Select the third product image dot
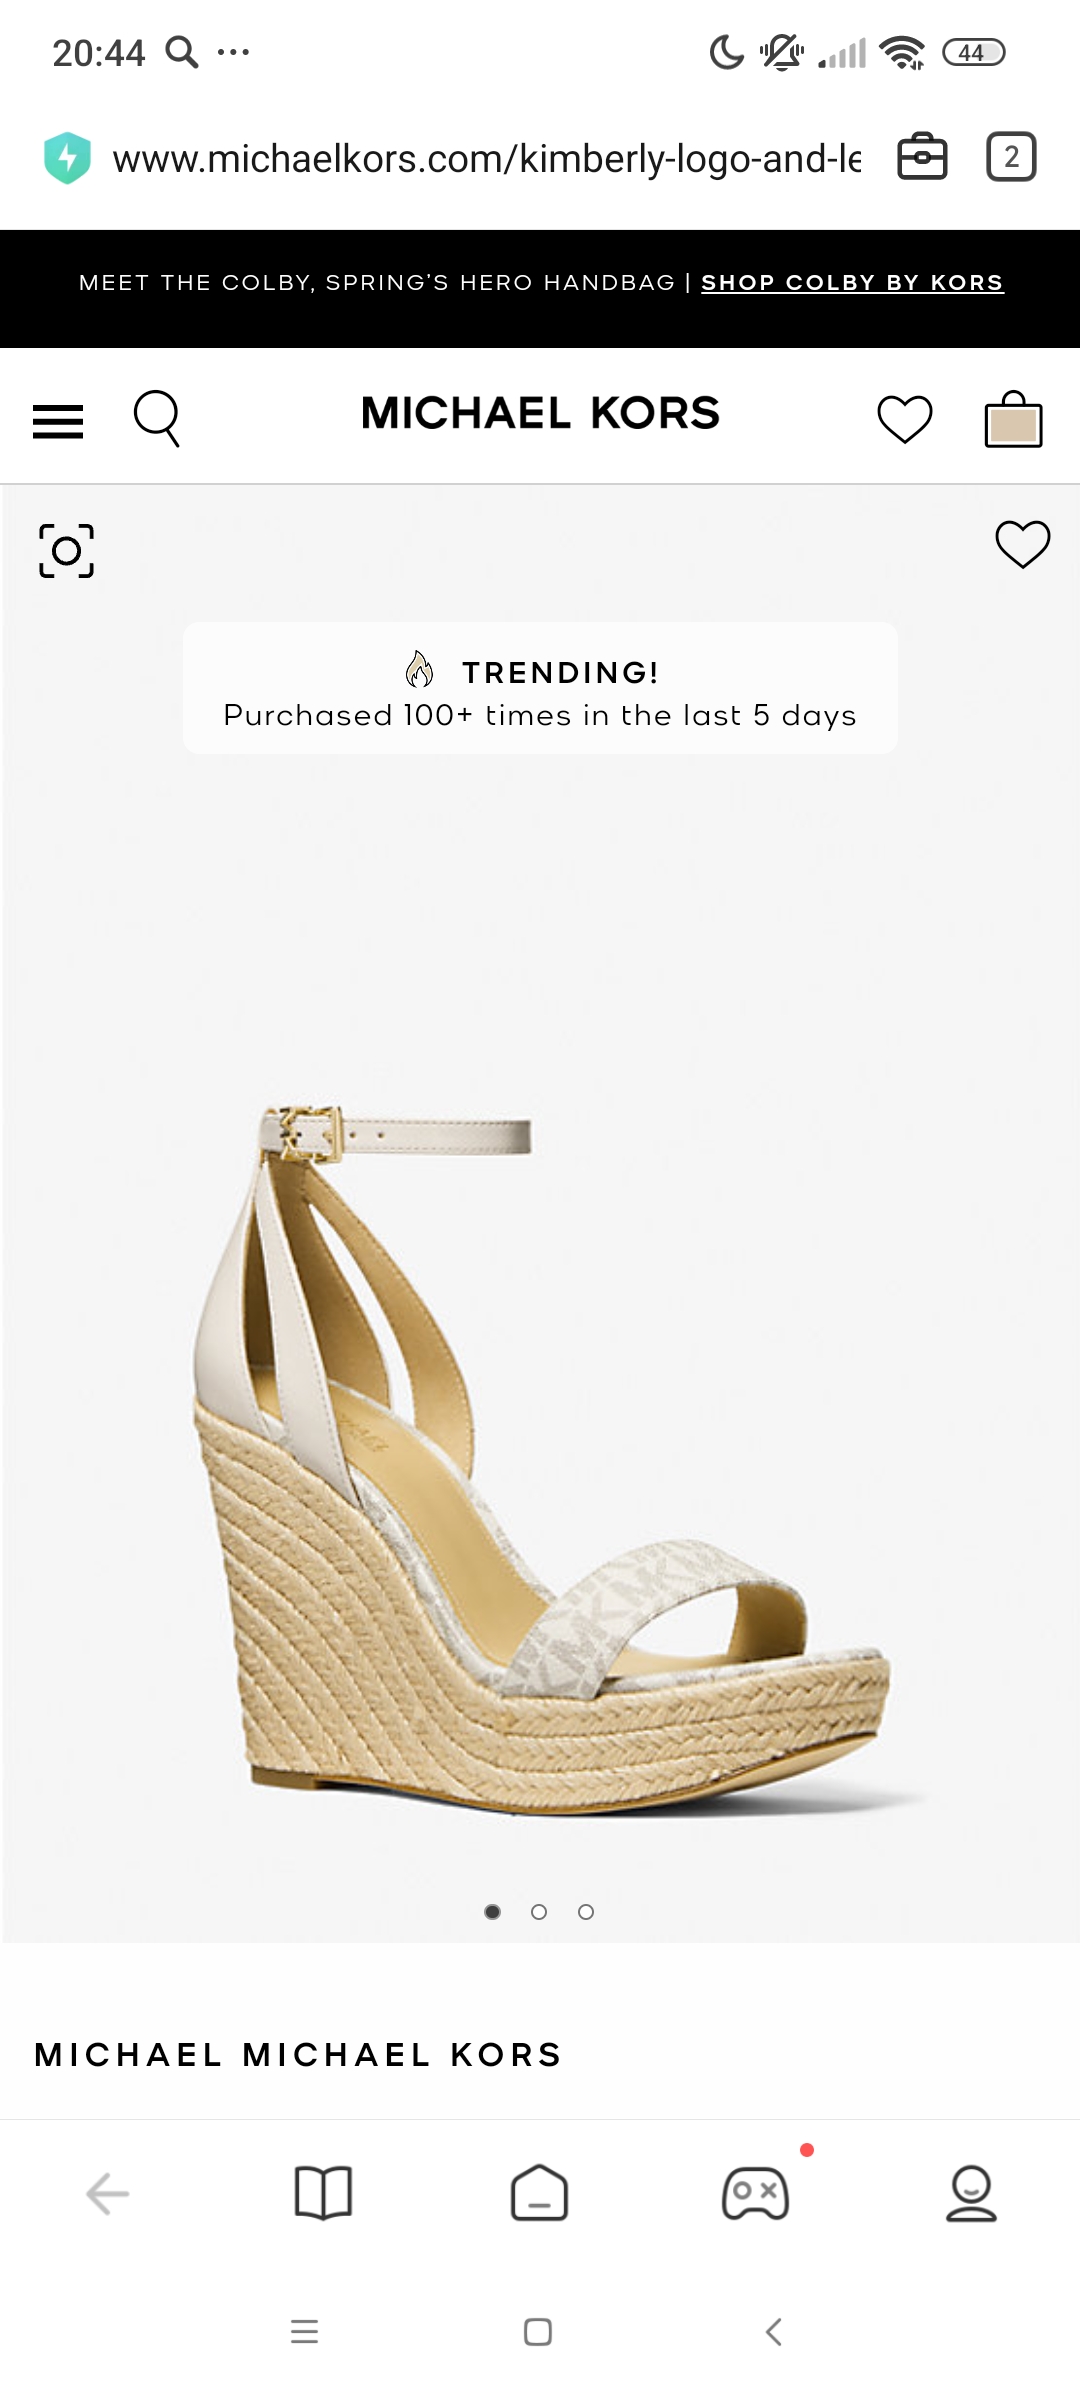1080x2400 pixels. tap(586, 1912)
